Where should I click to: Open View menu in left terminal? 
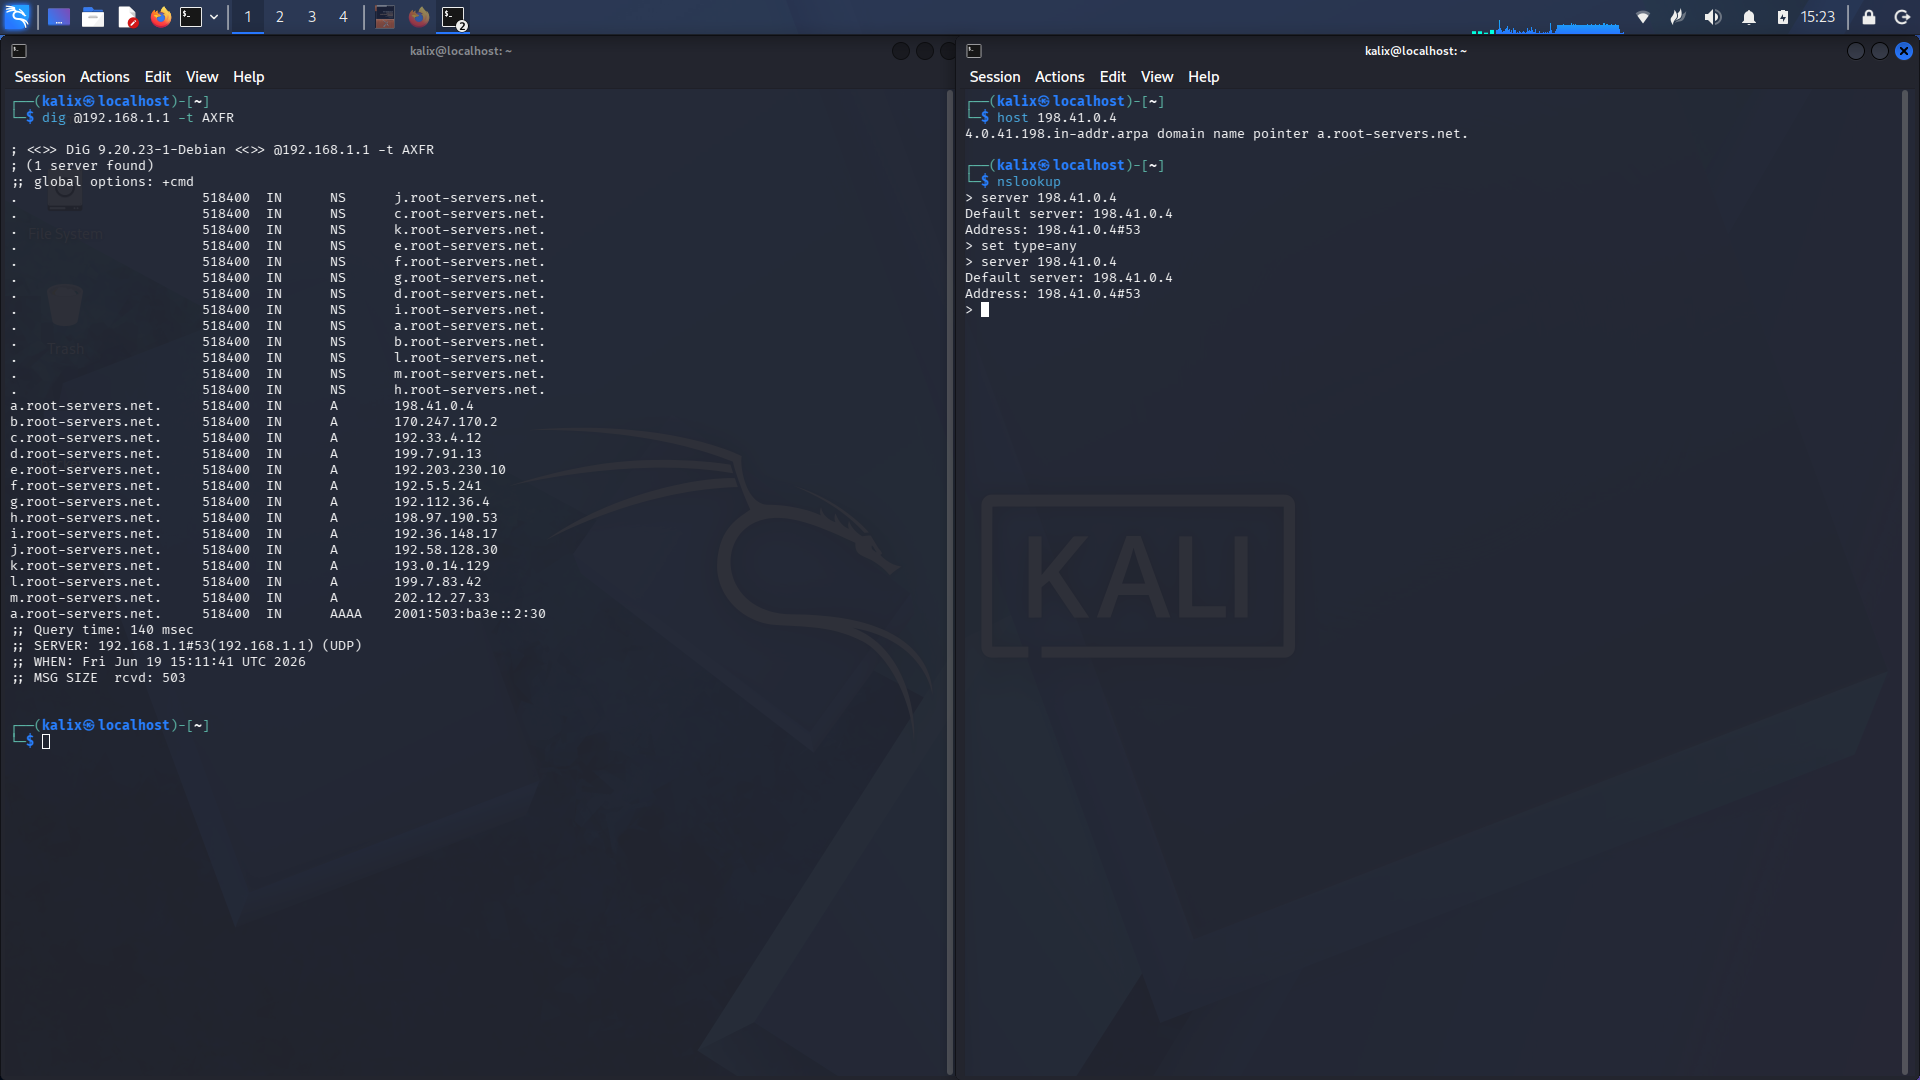(x=202, y=77)
